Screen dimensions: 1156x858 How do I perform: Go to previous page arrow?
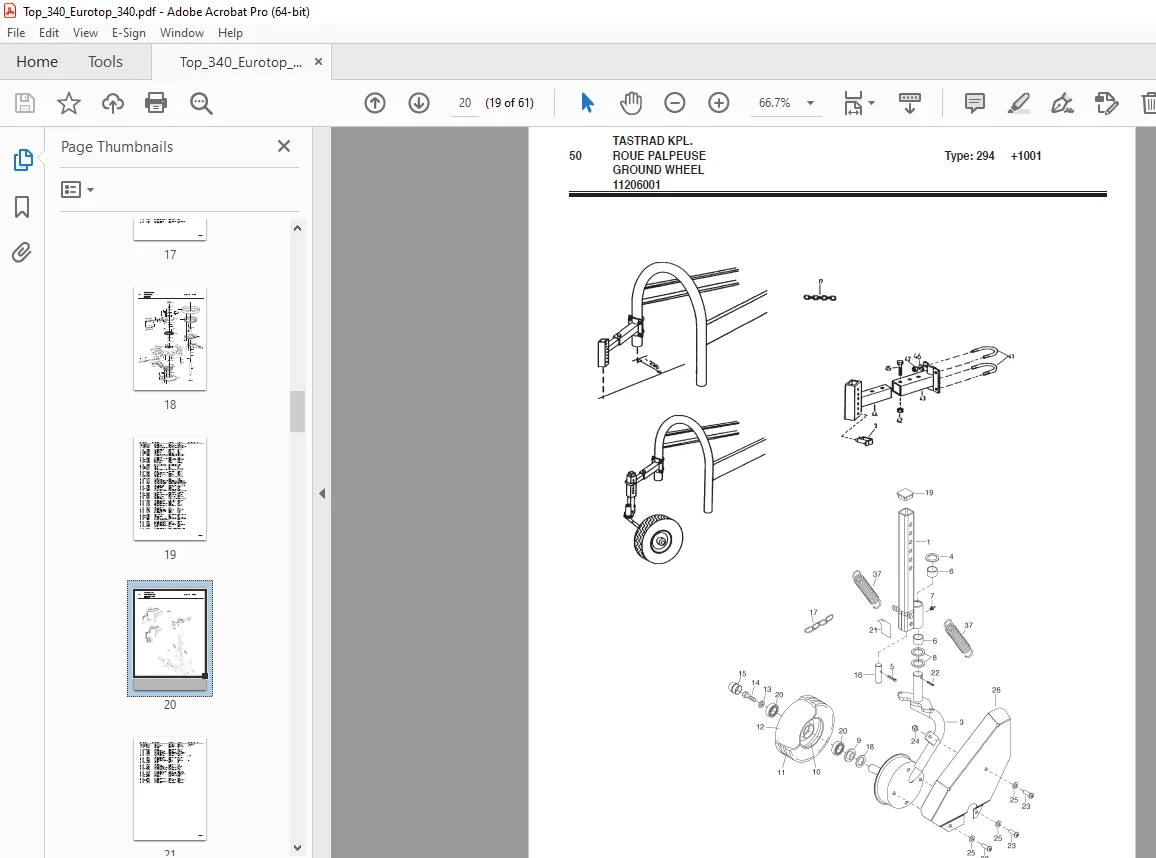(375, 103)
